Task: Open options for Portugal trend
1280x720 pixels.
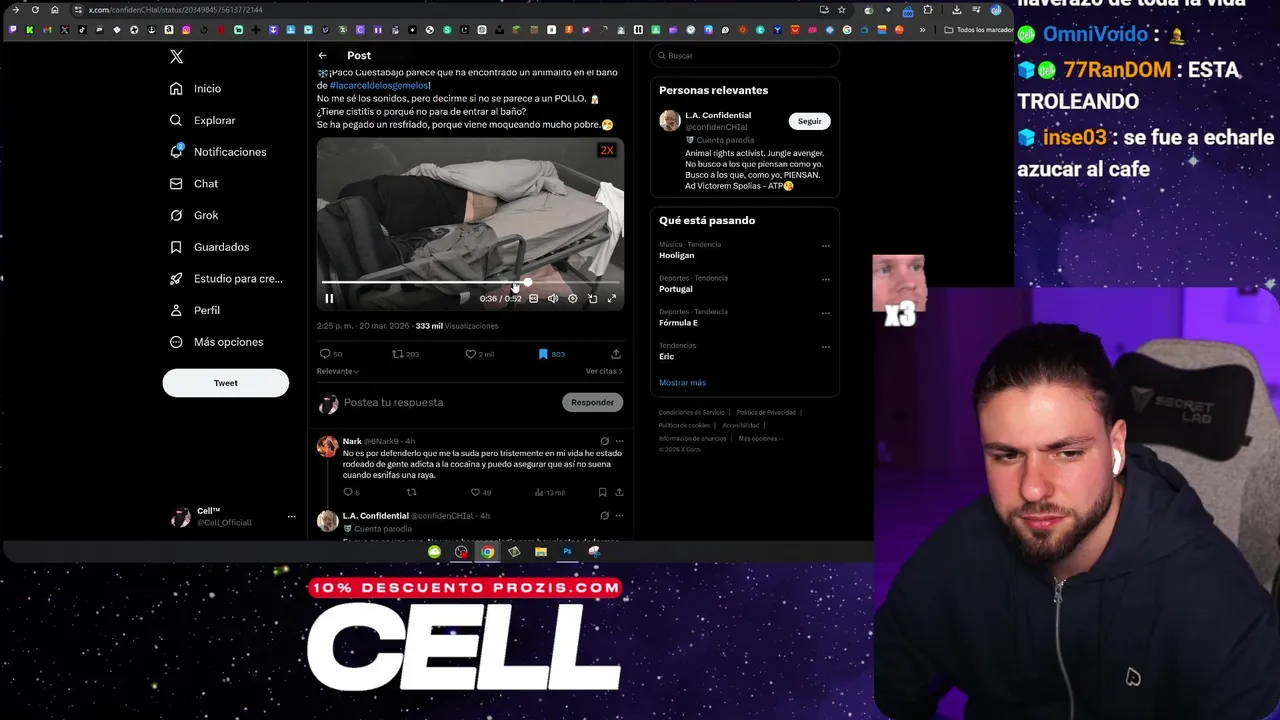Action: point(825,279)
